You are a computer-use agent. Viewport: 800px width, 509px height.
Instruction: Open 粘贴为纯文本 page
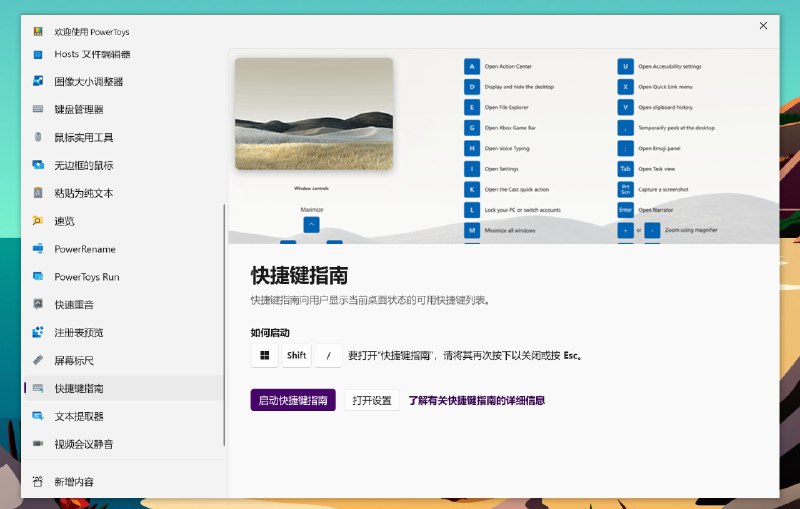tap(123, 193)
